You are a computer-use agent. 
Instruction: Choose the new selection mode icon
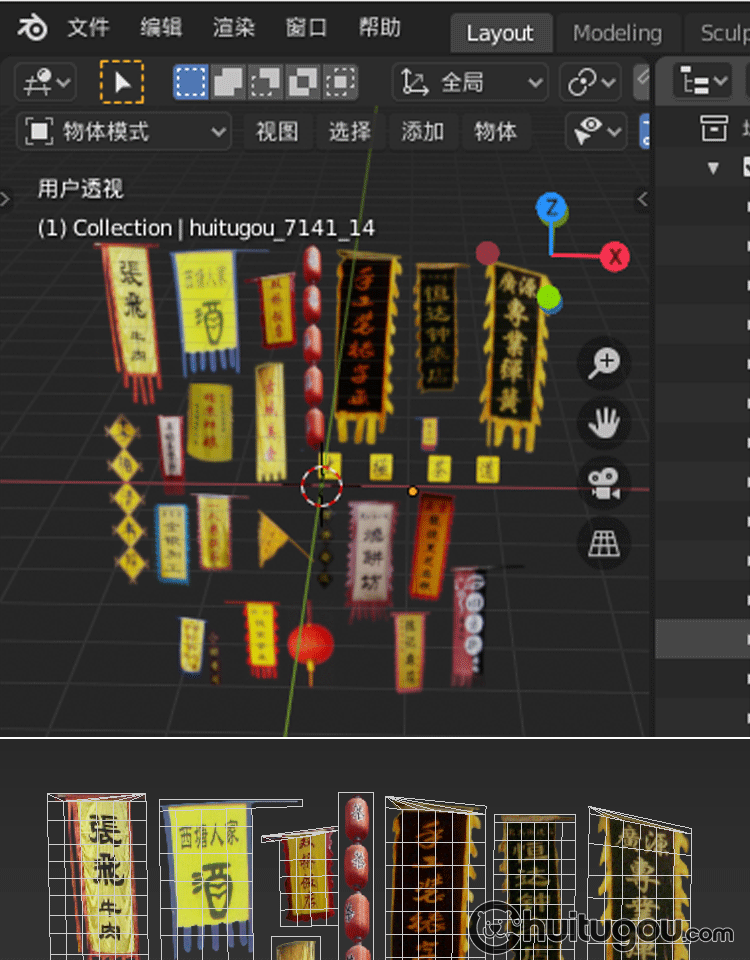pos(191,82)
